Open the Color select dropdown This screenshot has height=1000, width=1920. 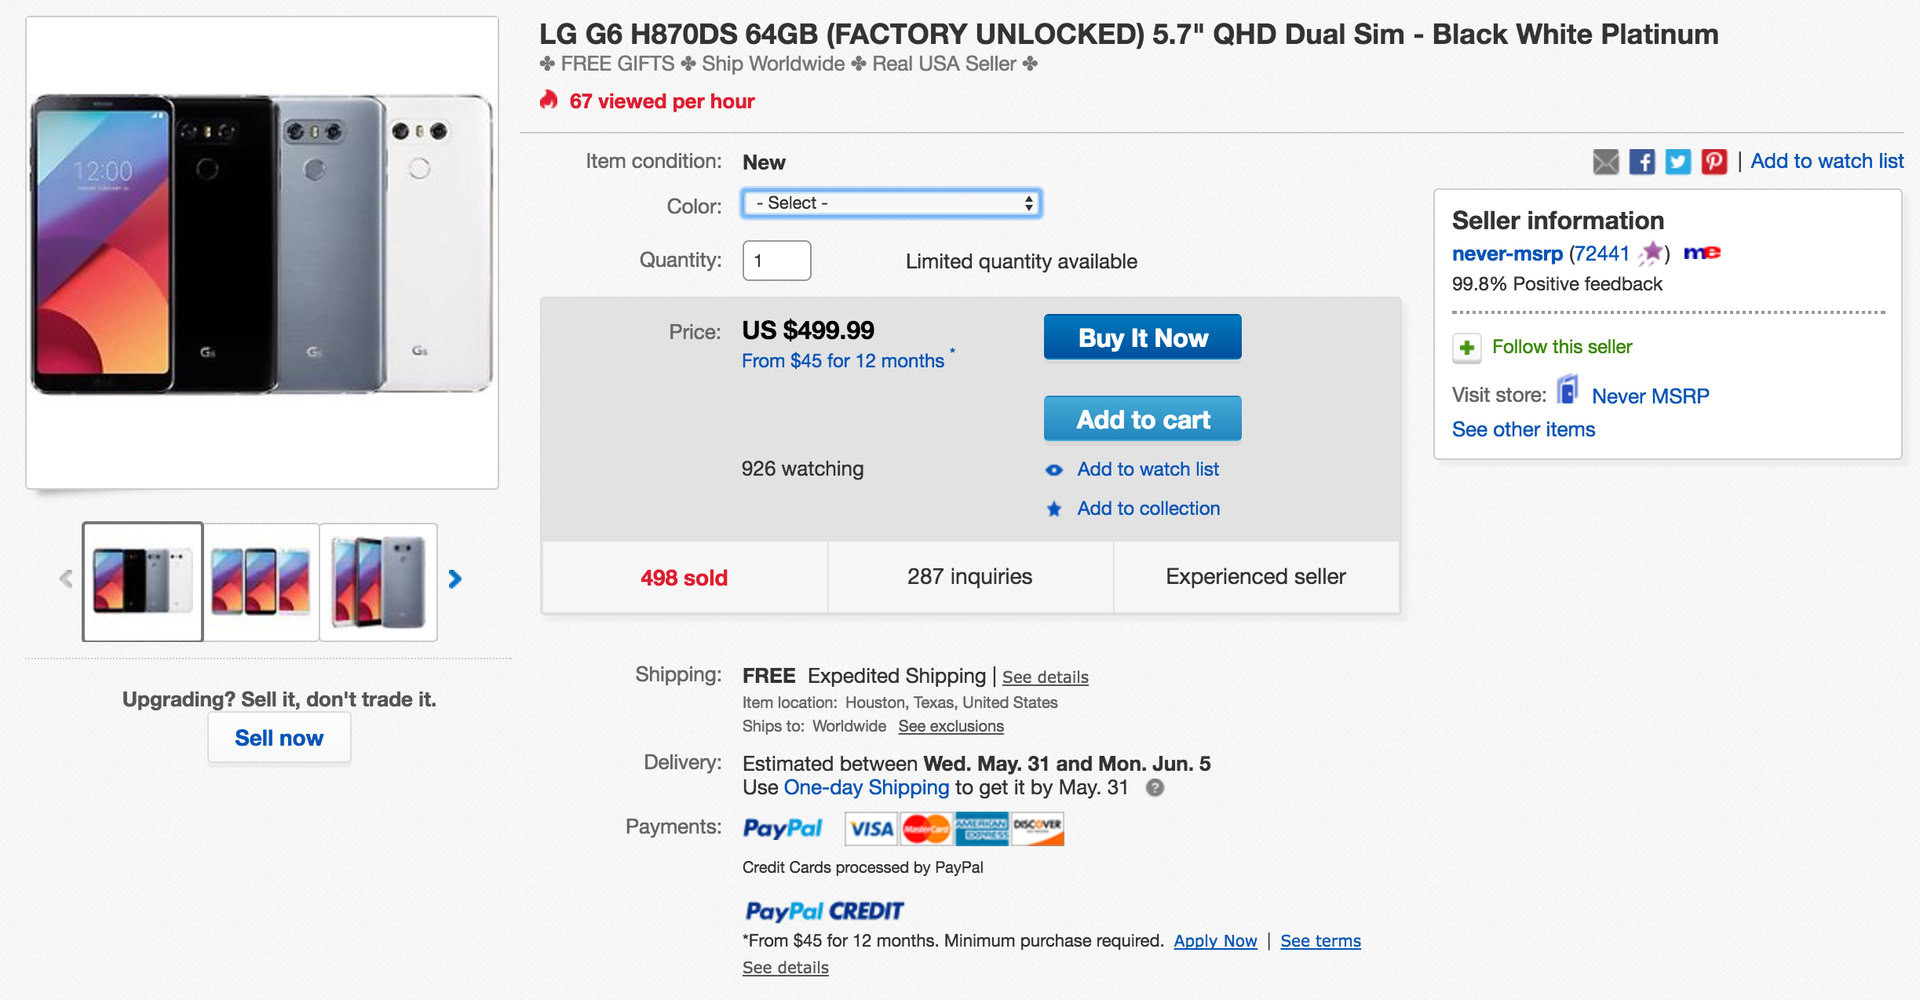pos(891,204)
